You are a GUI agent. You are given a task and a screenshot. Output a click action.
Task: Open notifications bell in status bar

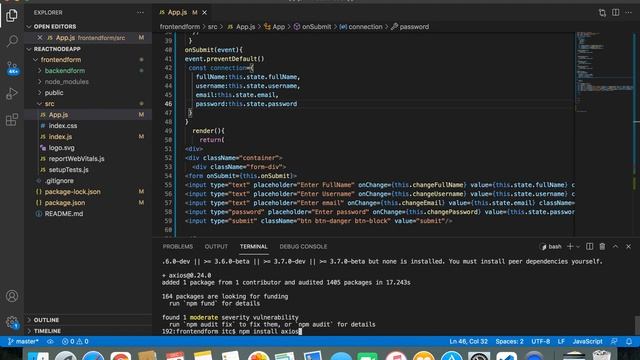(629, 341)
